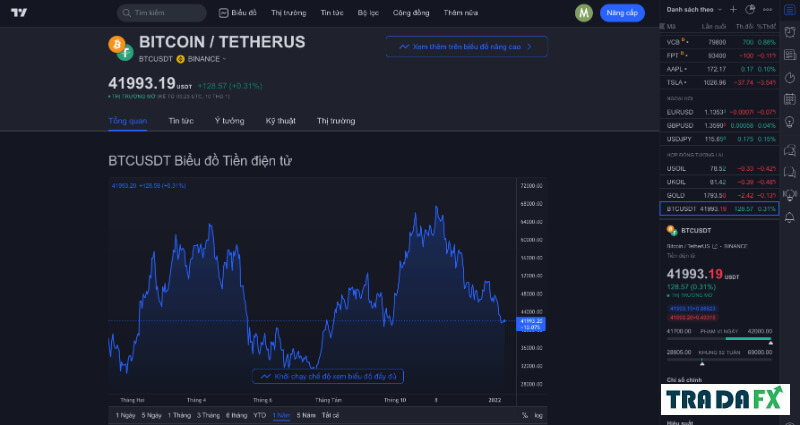Switch to the Kỹ thuật tab

[281, 121]
